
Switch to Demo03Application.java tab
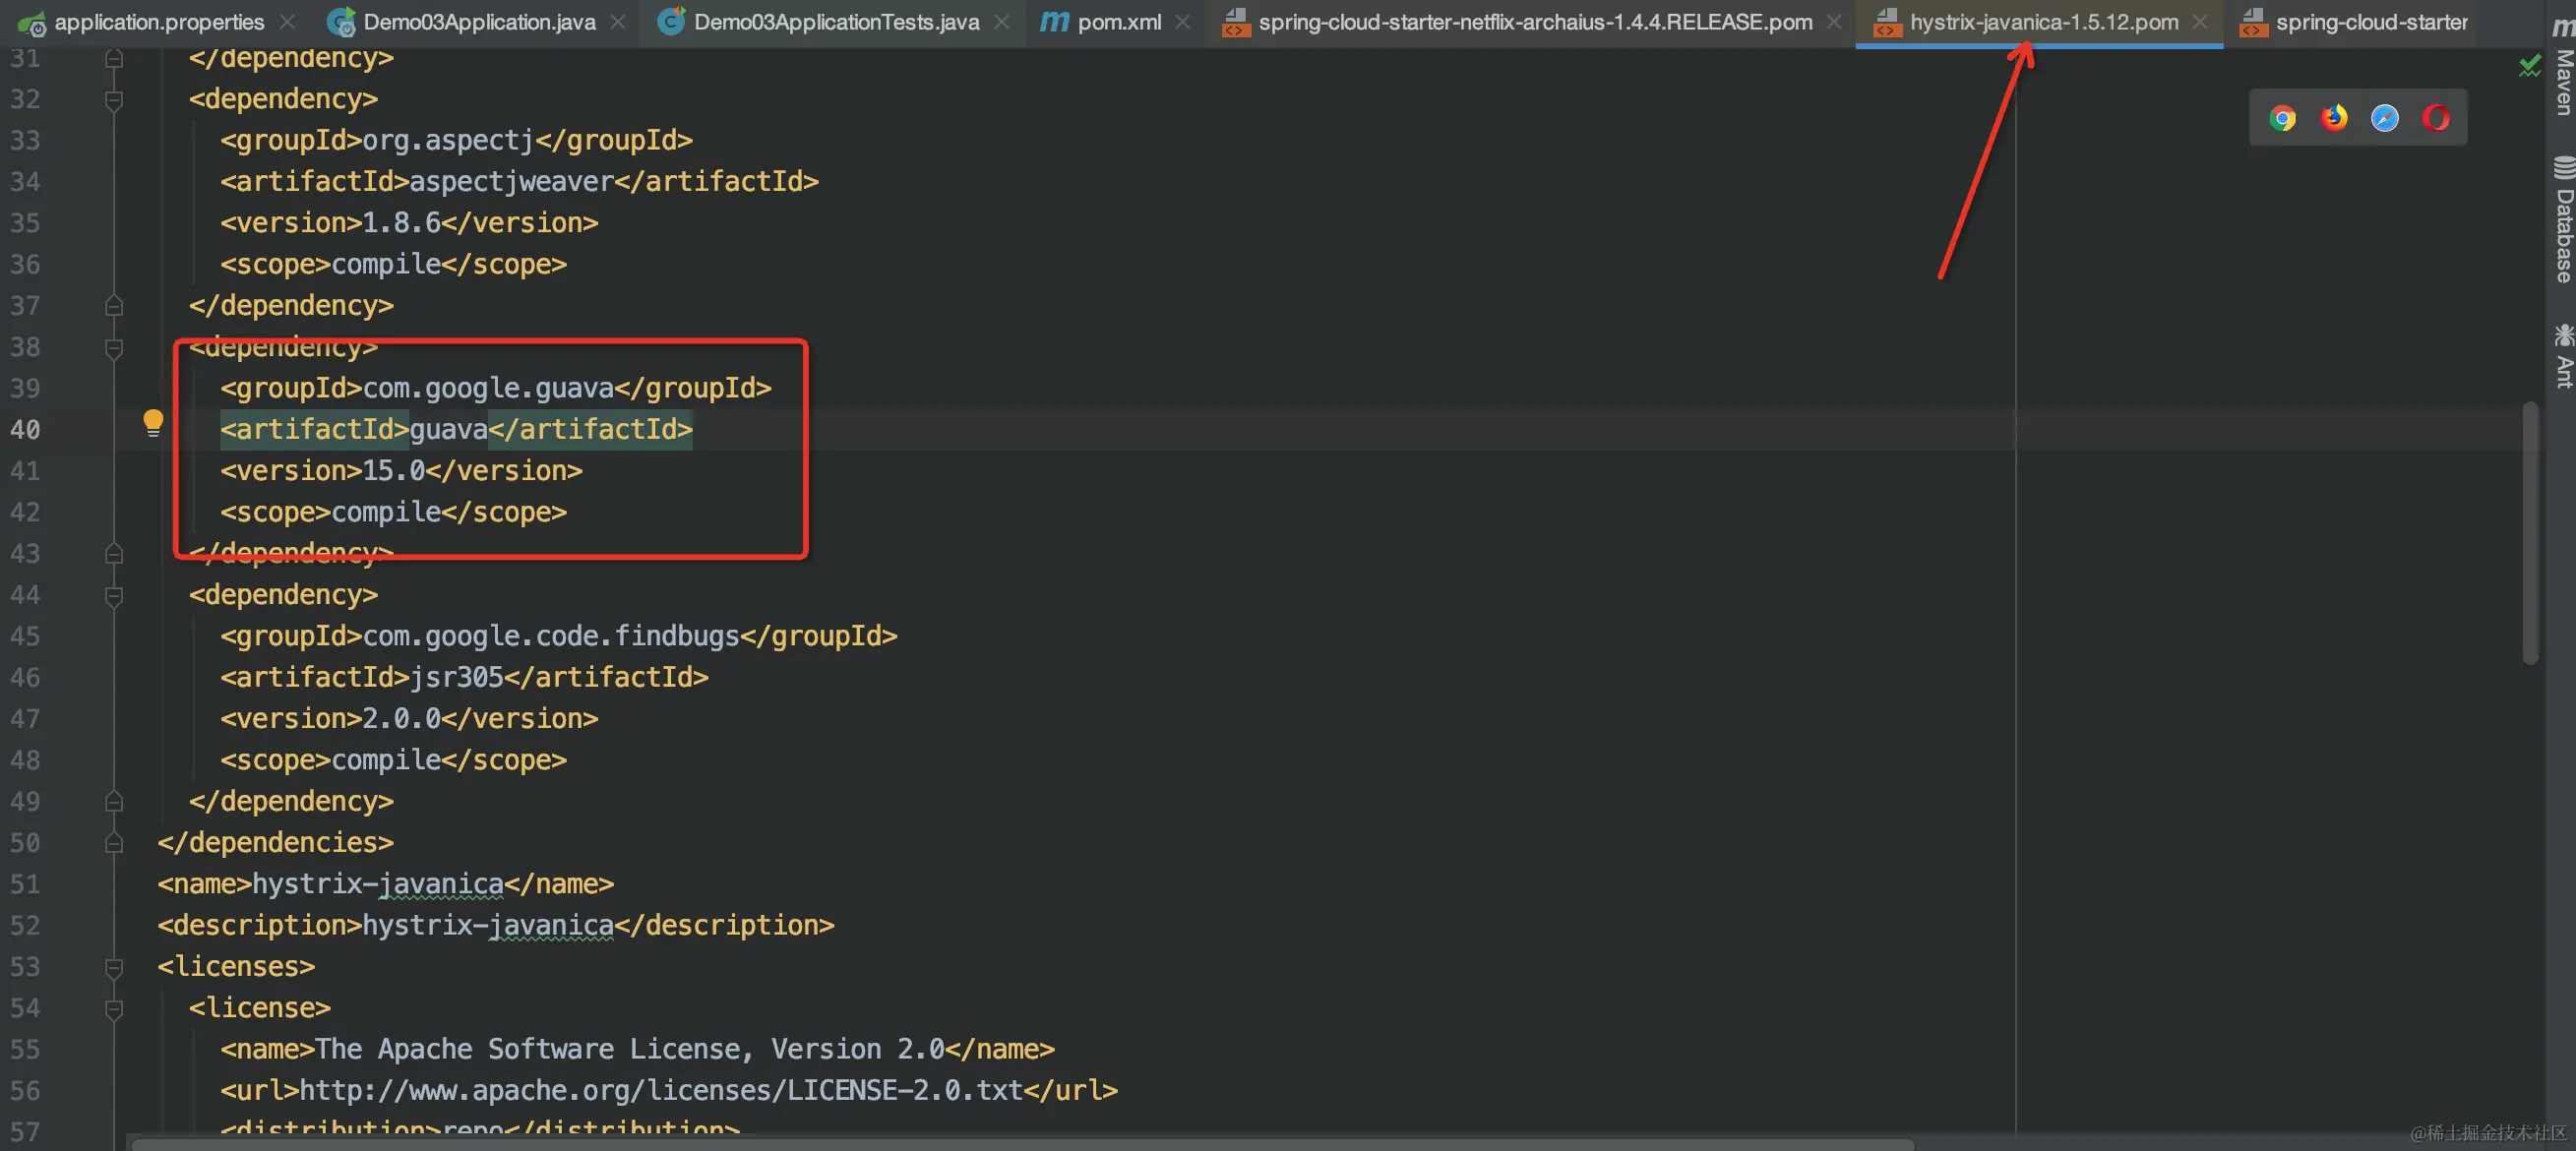[x=478, y=22]
